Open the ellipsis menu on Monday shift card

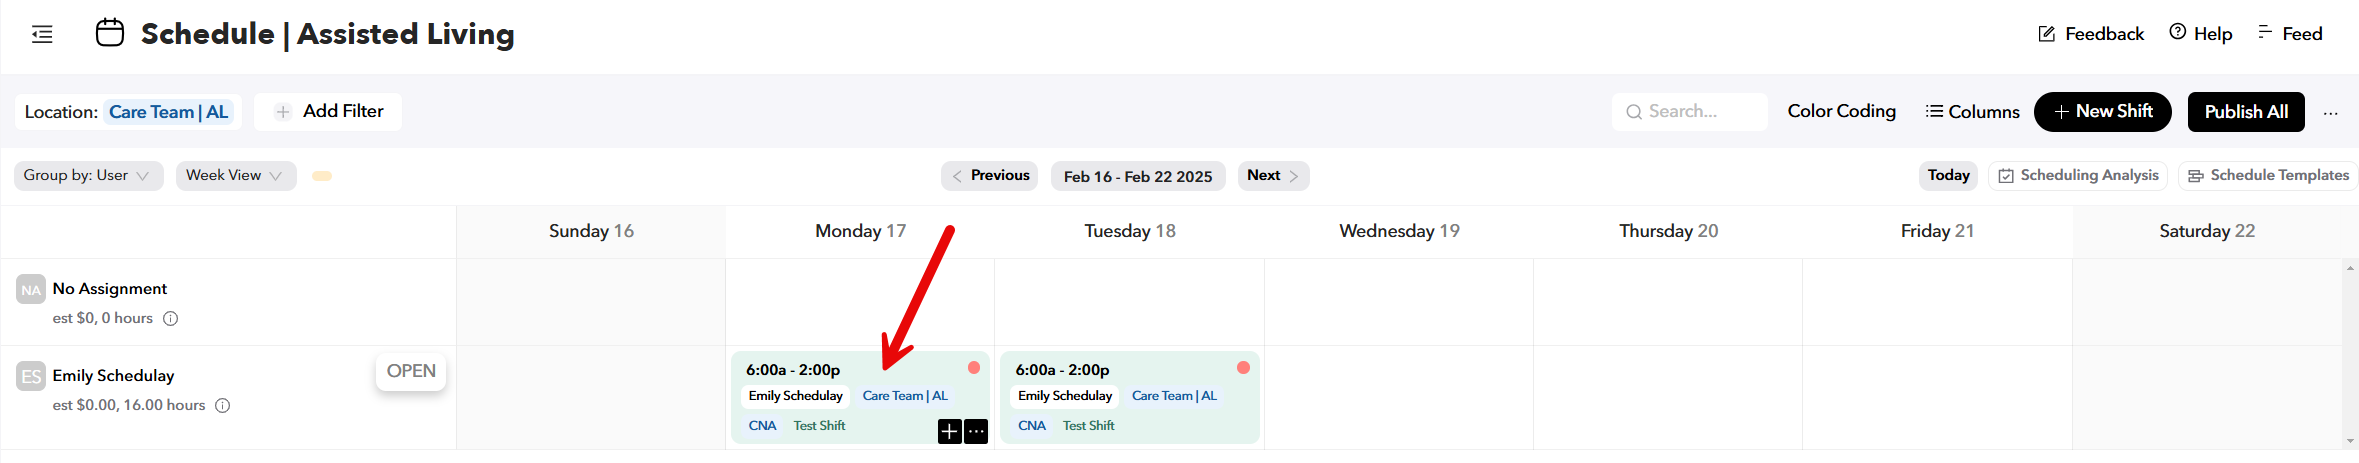pyautogui.click(x=976, y=431)
